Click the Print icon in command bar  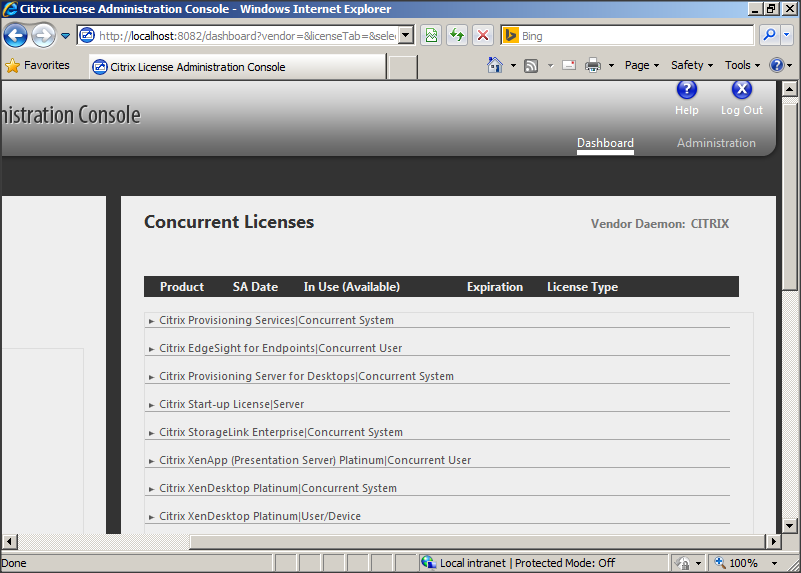pos(592,65)
